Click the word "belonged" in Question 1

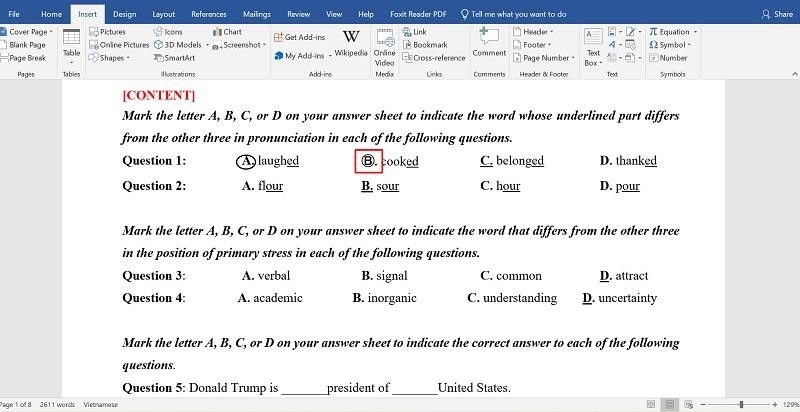(x=520, y=161)
